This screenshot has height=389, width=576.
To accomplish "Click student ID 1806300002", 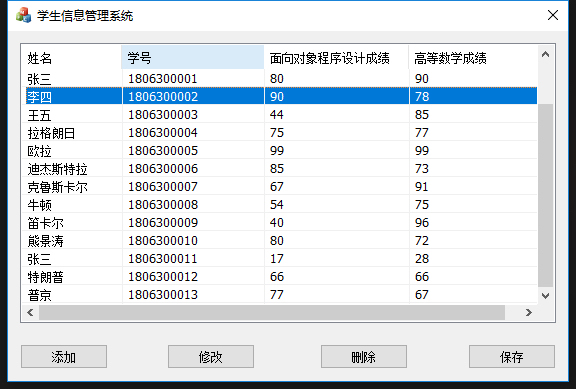I will pos(163,97).
